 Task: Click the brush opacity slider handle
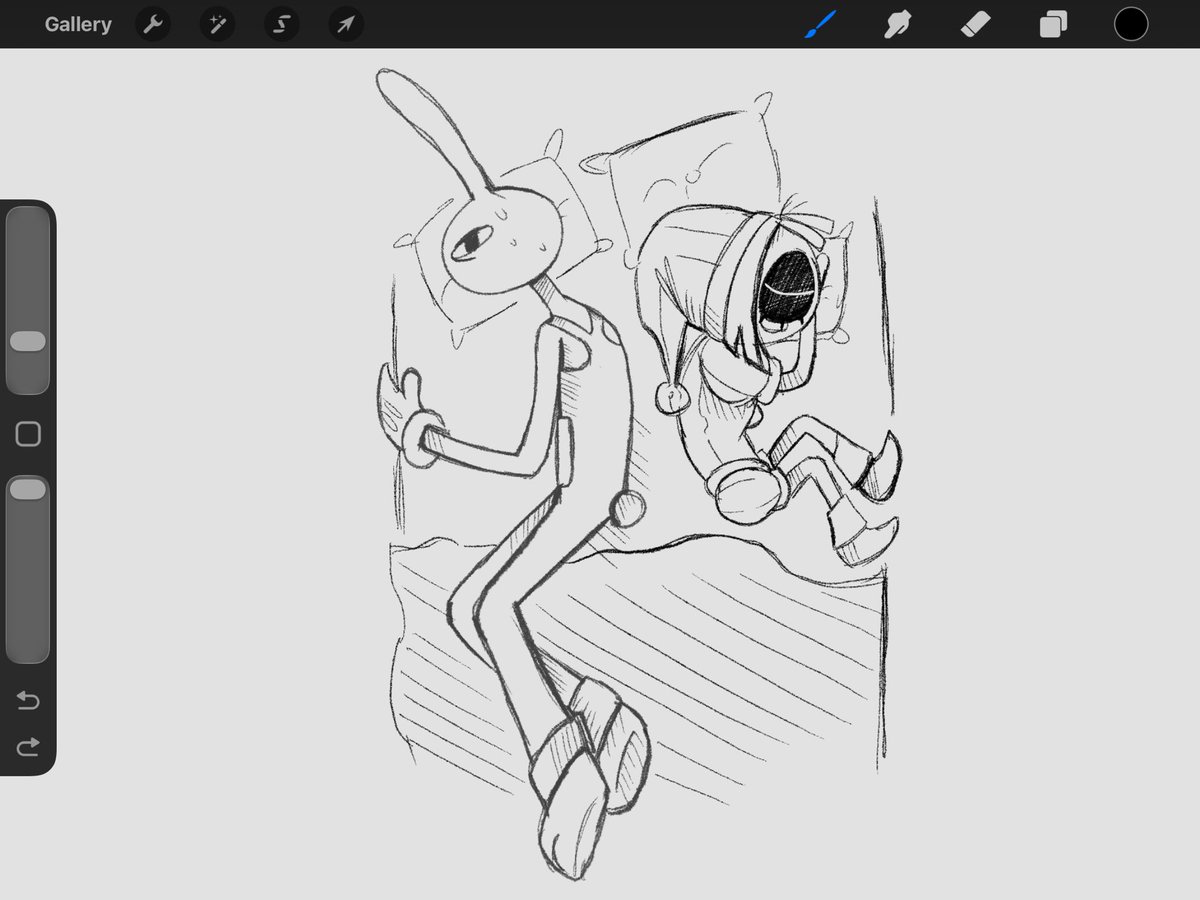pos(28,489)
